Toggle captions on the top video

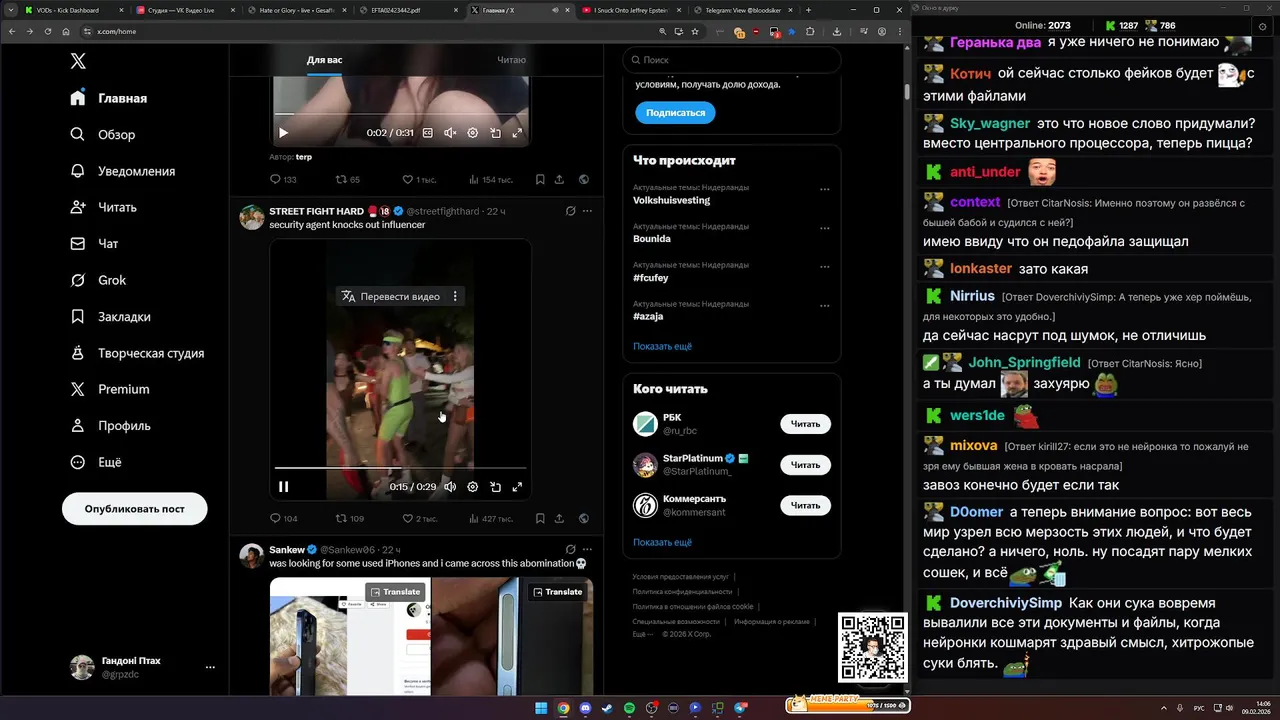click(x=428, y=133)
